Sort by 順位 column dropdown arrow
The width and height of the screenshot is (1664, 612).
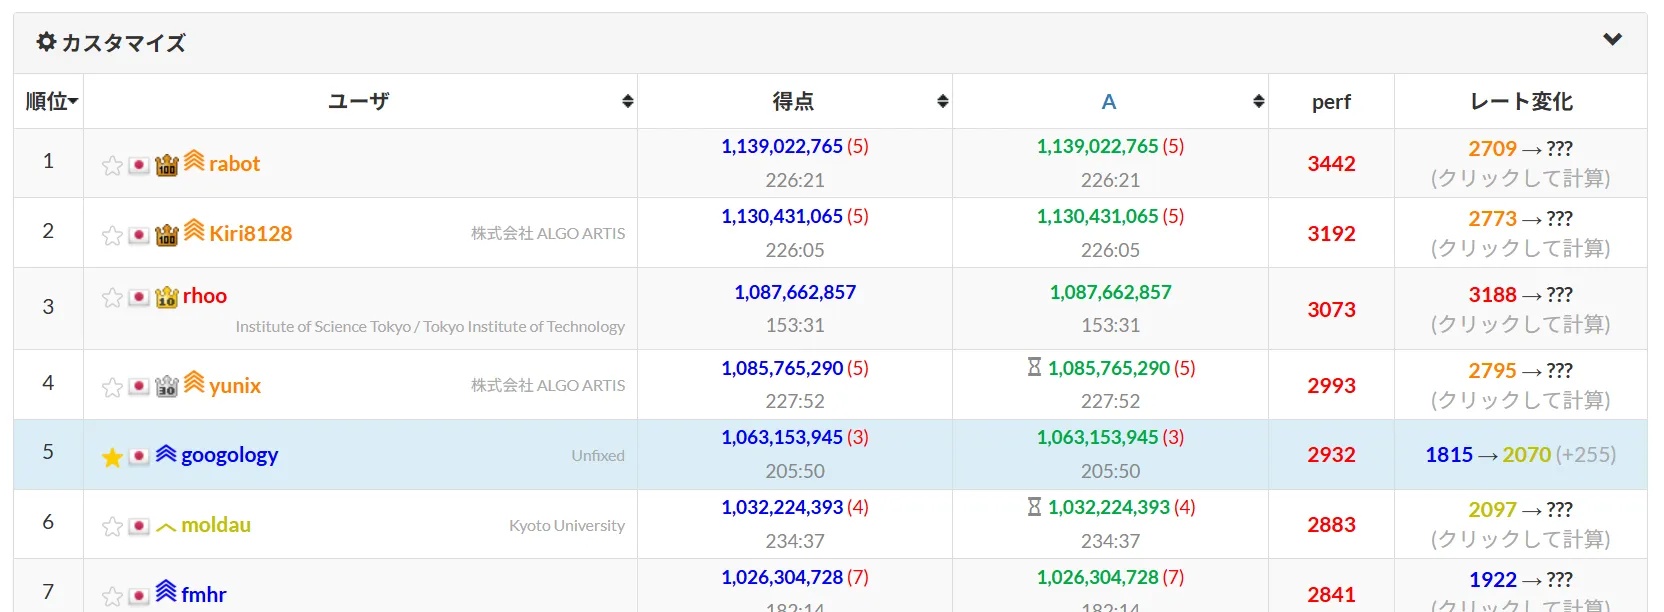73,102
